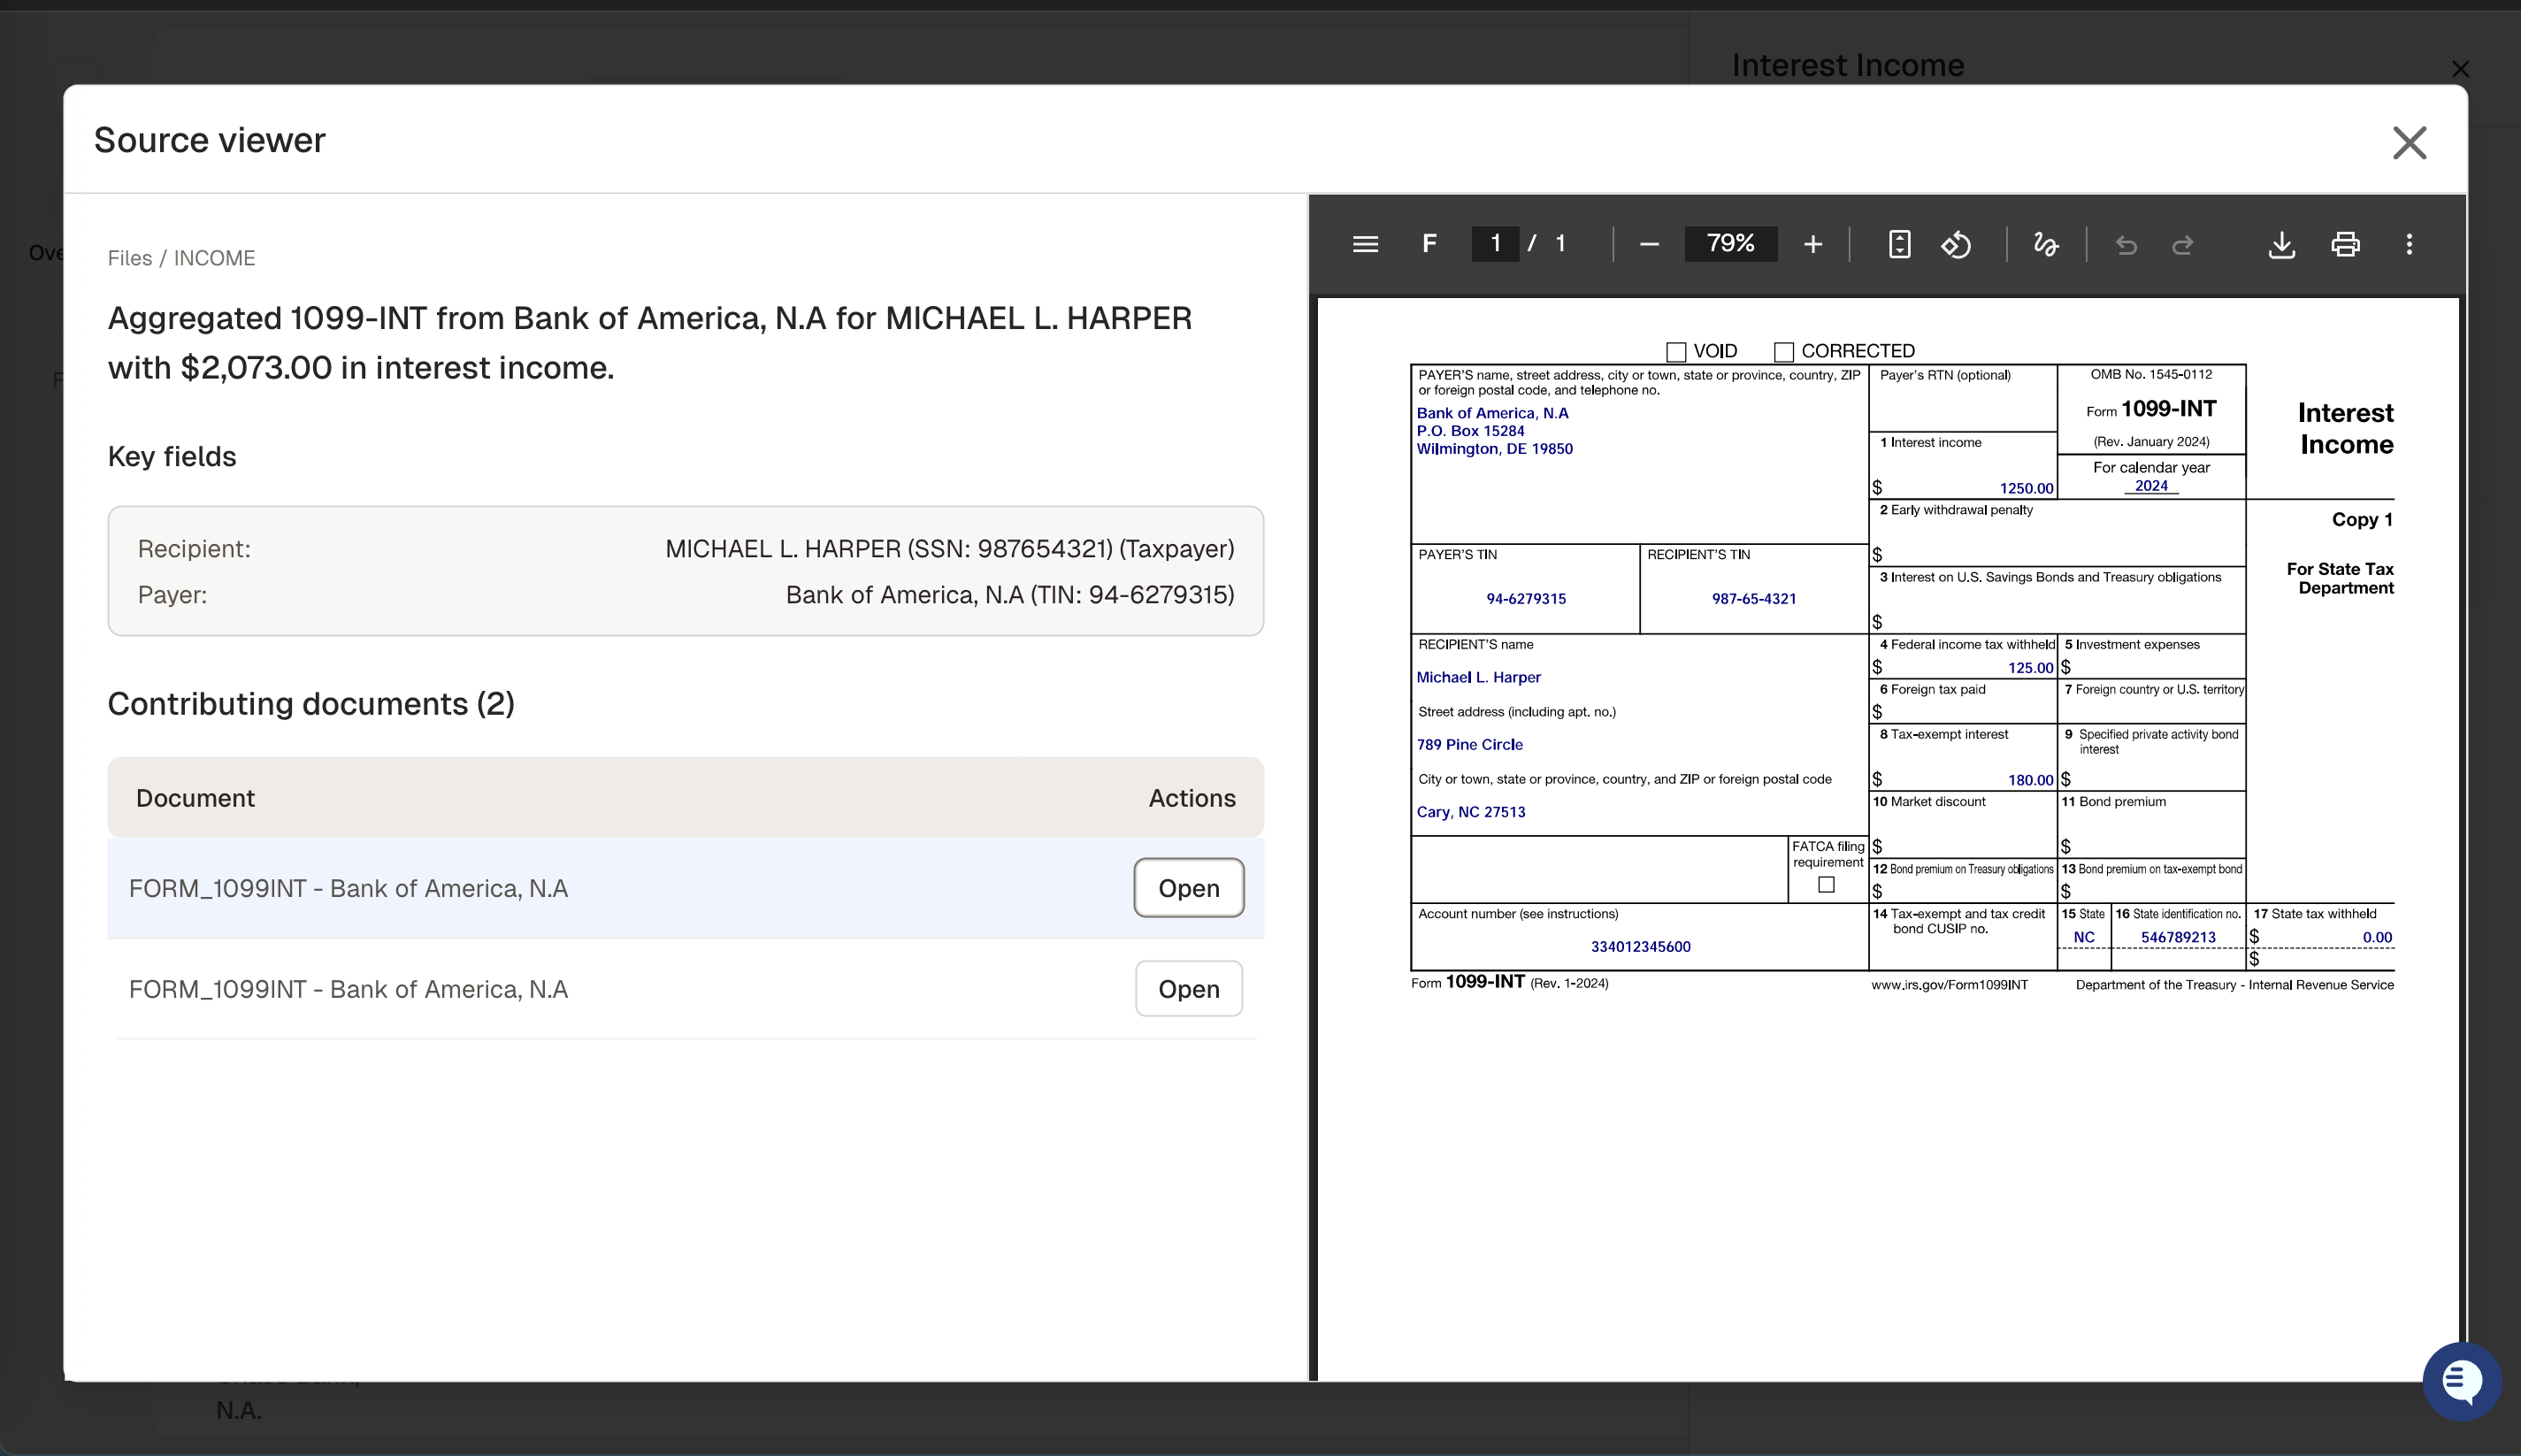Download the 1099-INT document
The width and height of the screenshot is (2521, 1456).
coord(2281,243)
